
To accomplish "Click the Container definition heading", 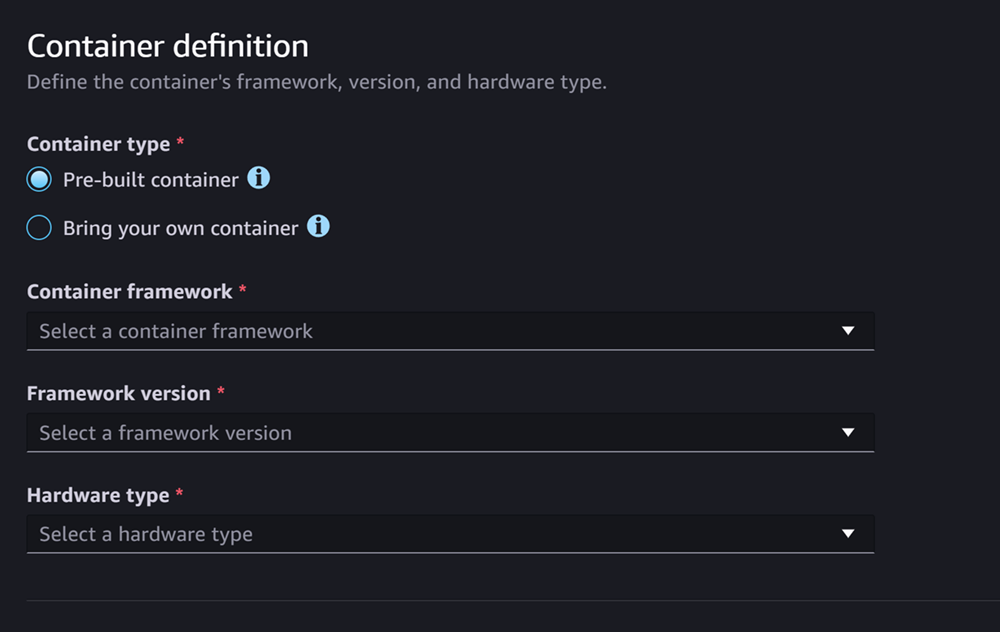I will click(167, 45).
